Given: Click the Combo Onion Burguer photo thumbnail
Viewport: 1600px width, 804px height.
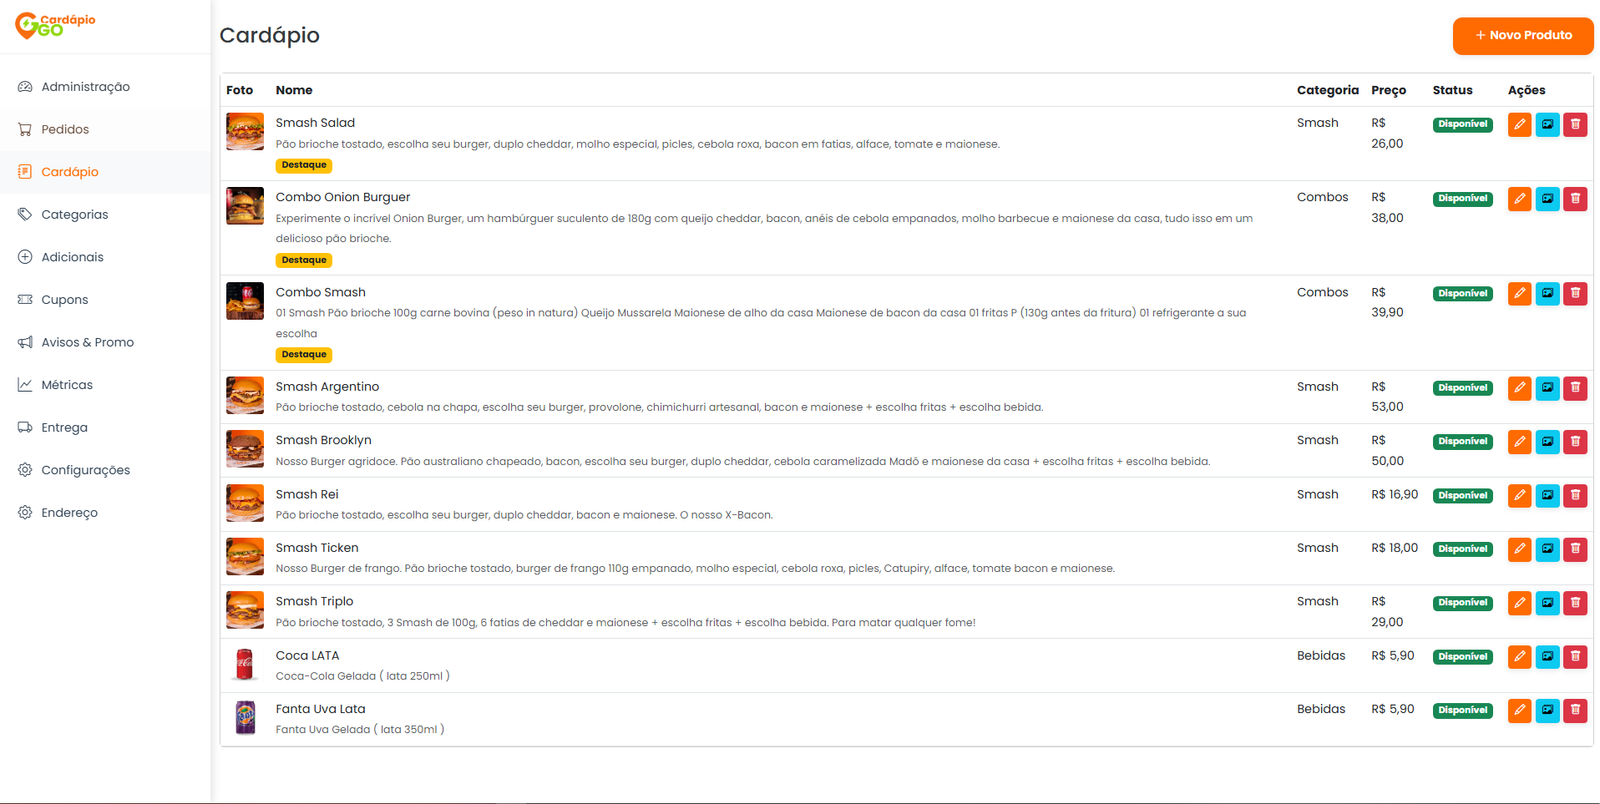Looking at the screenshot, I should [245, 206].
